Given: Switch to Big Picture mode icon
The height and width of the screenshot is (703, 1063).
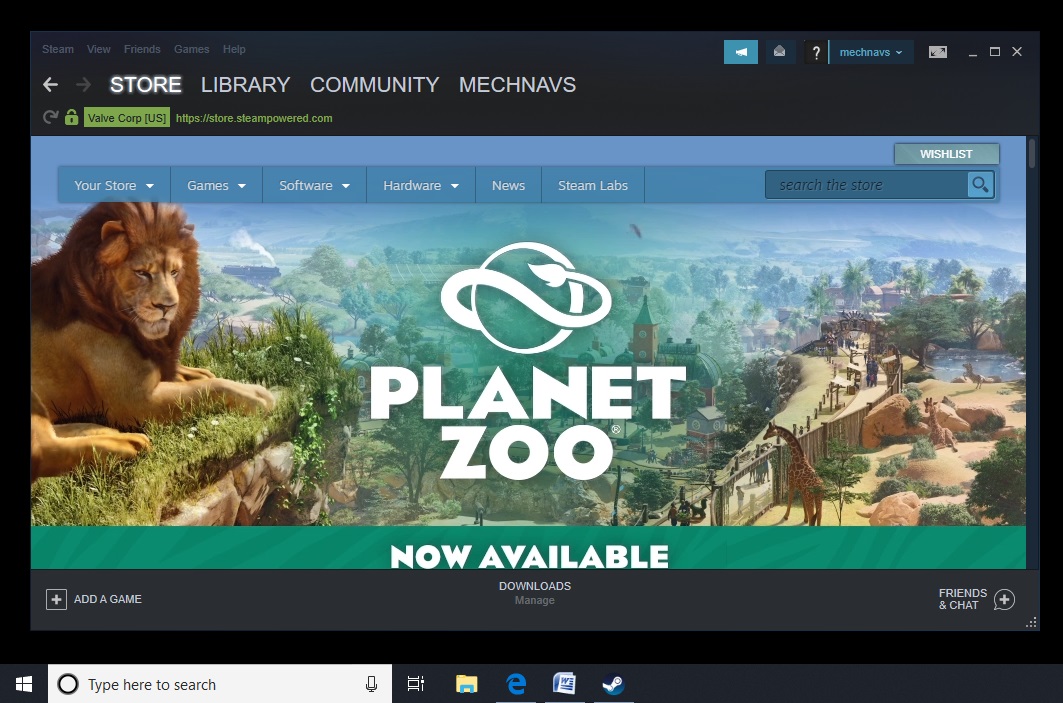Looking at the screenshot, I should point(938,52).
